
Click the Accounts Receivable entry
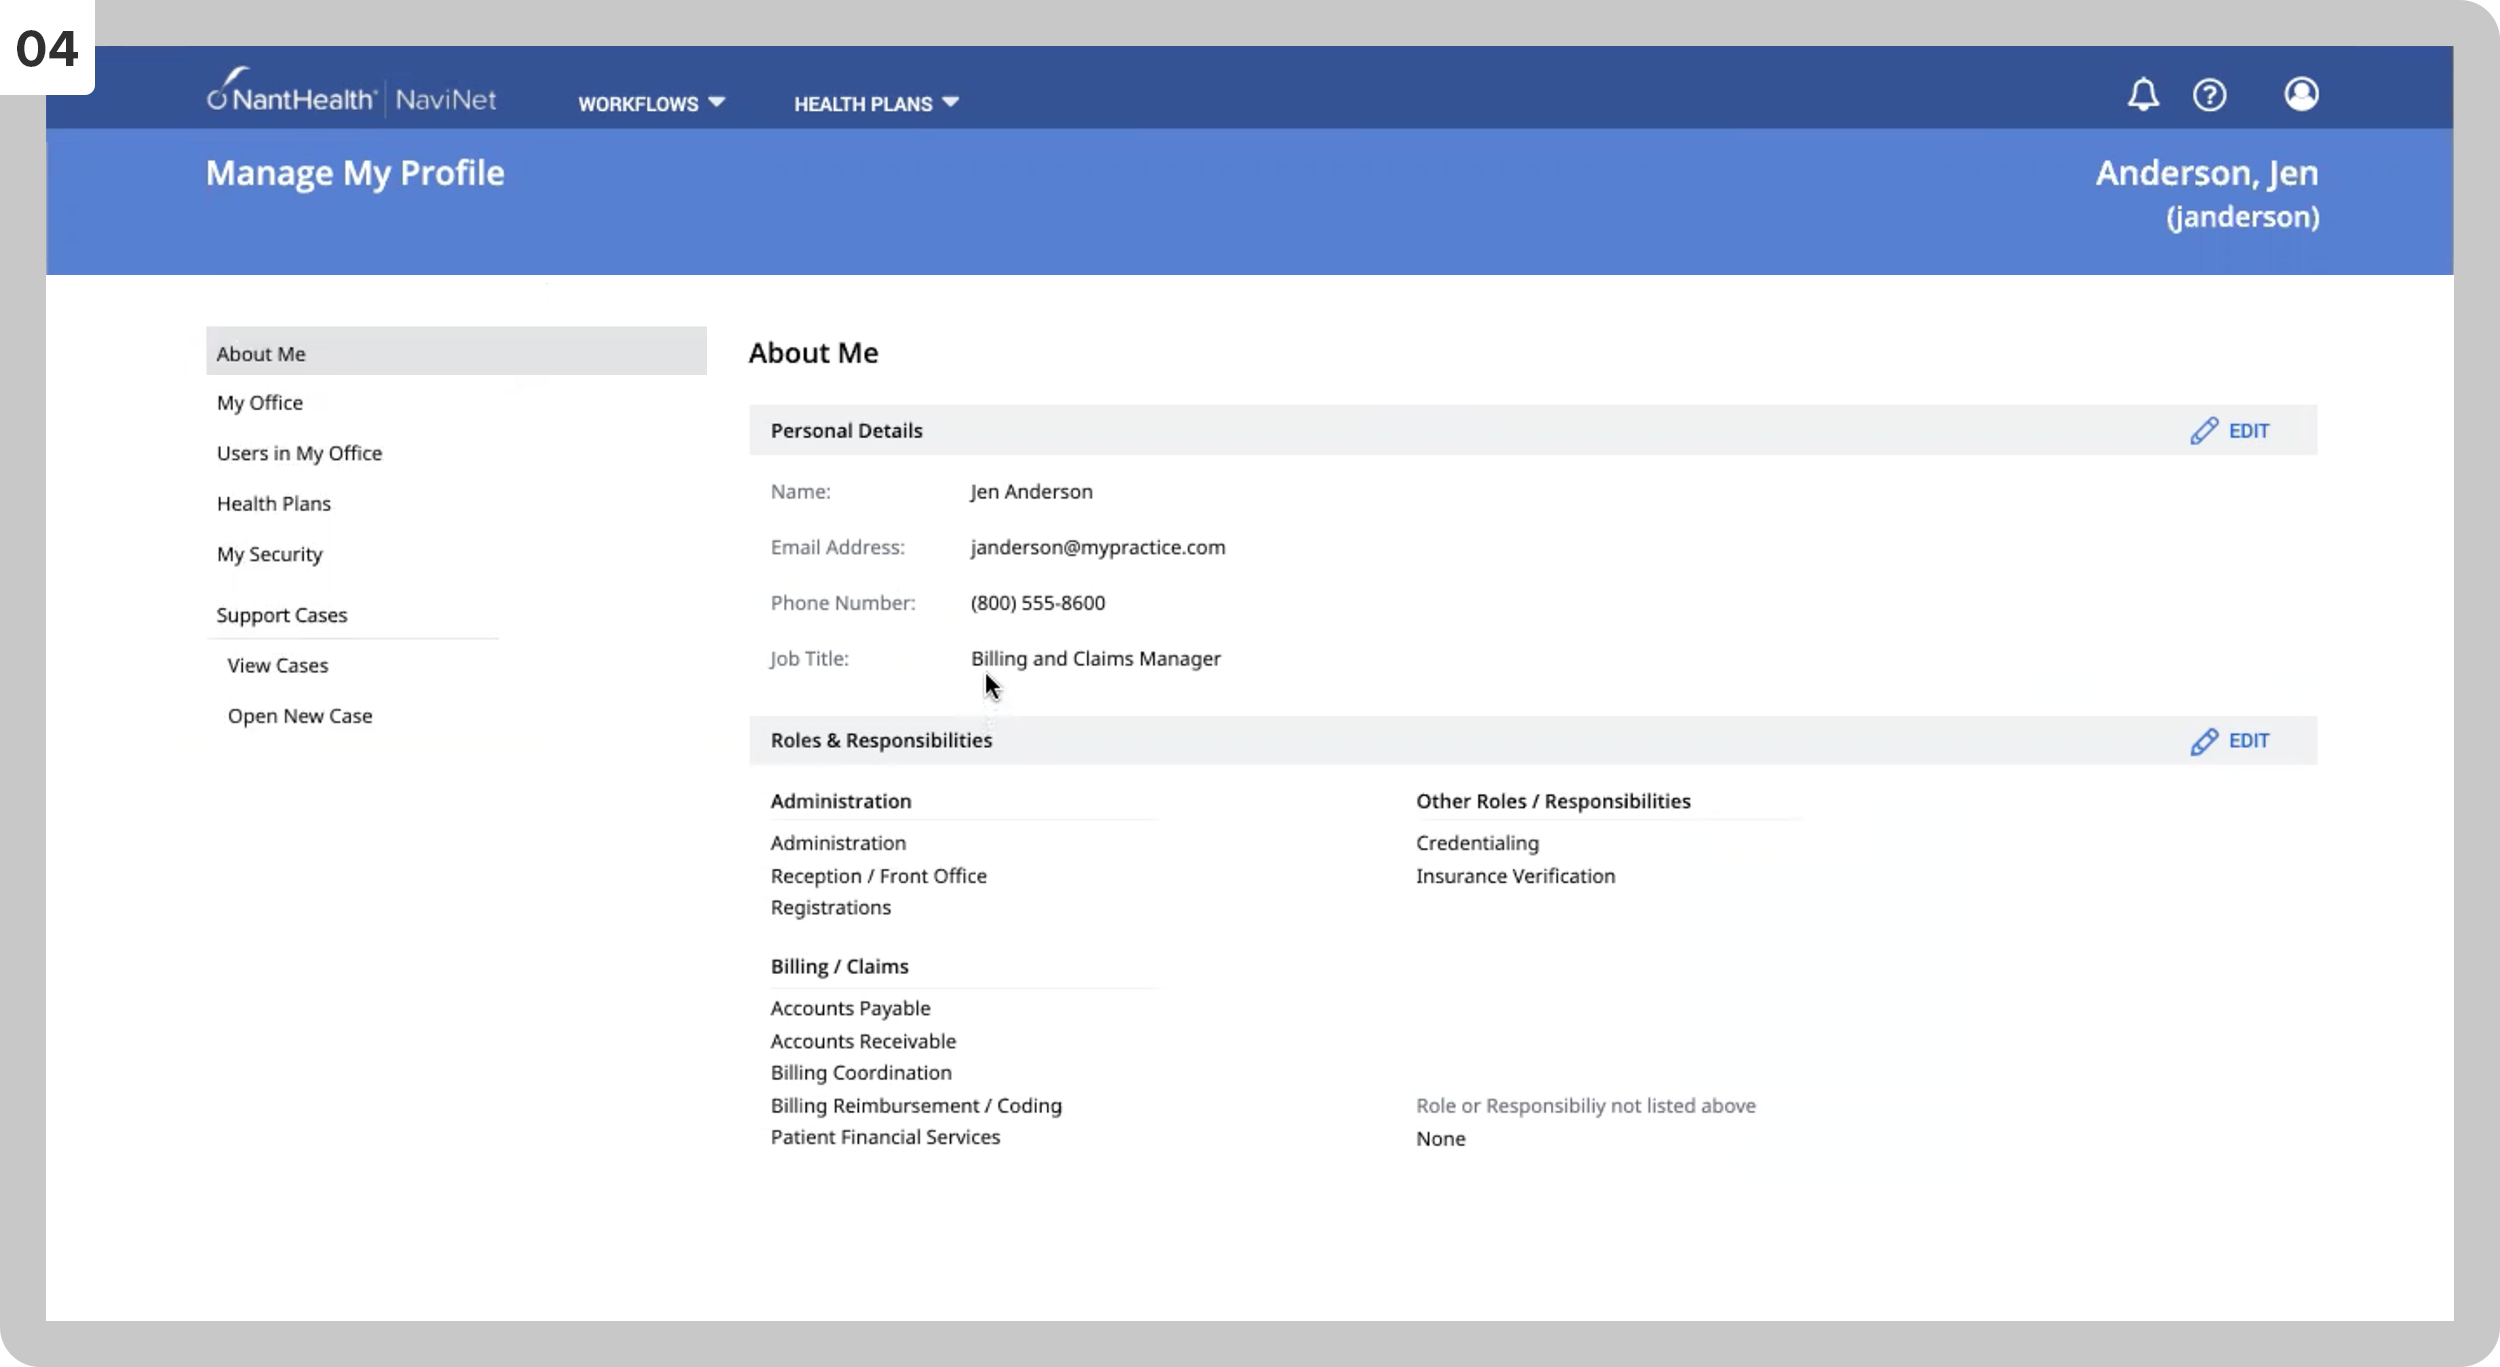click(x=863, y=1041)
